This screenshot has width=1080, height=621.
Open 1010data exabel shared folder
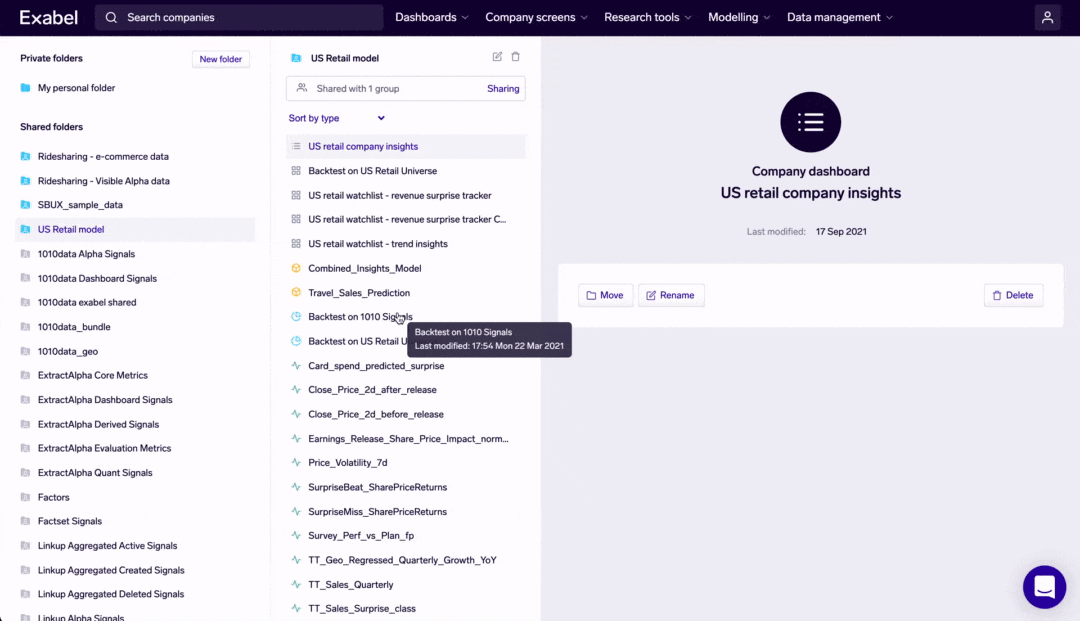pos(87,302)
